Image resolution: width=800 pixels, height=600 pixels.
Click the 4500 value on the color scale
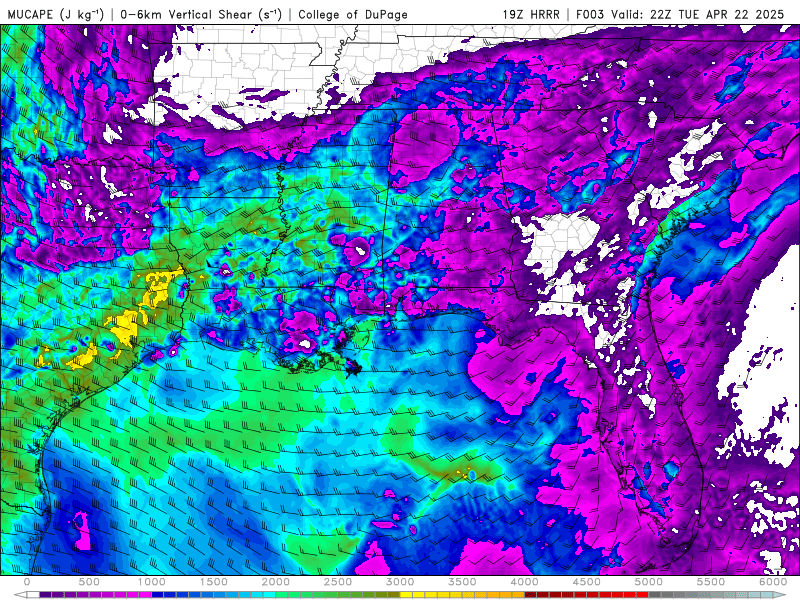tap(587, 582)
